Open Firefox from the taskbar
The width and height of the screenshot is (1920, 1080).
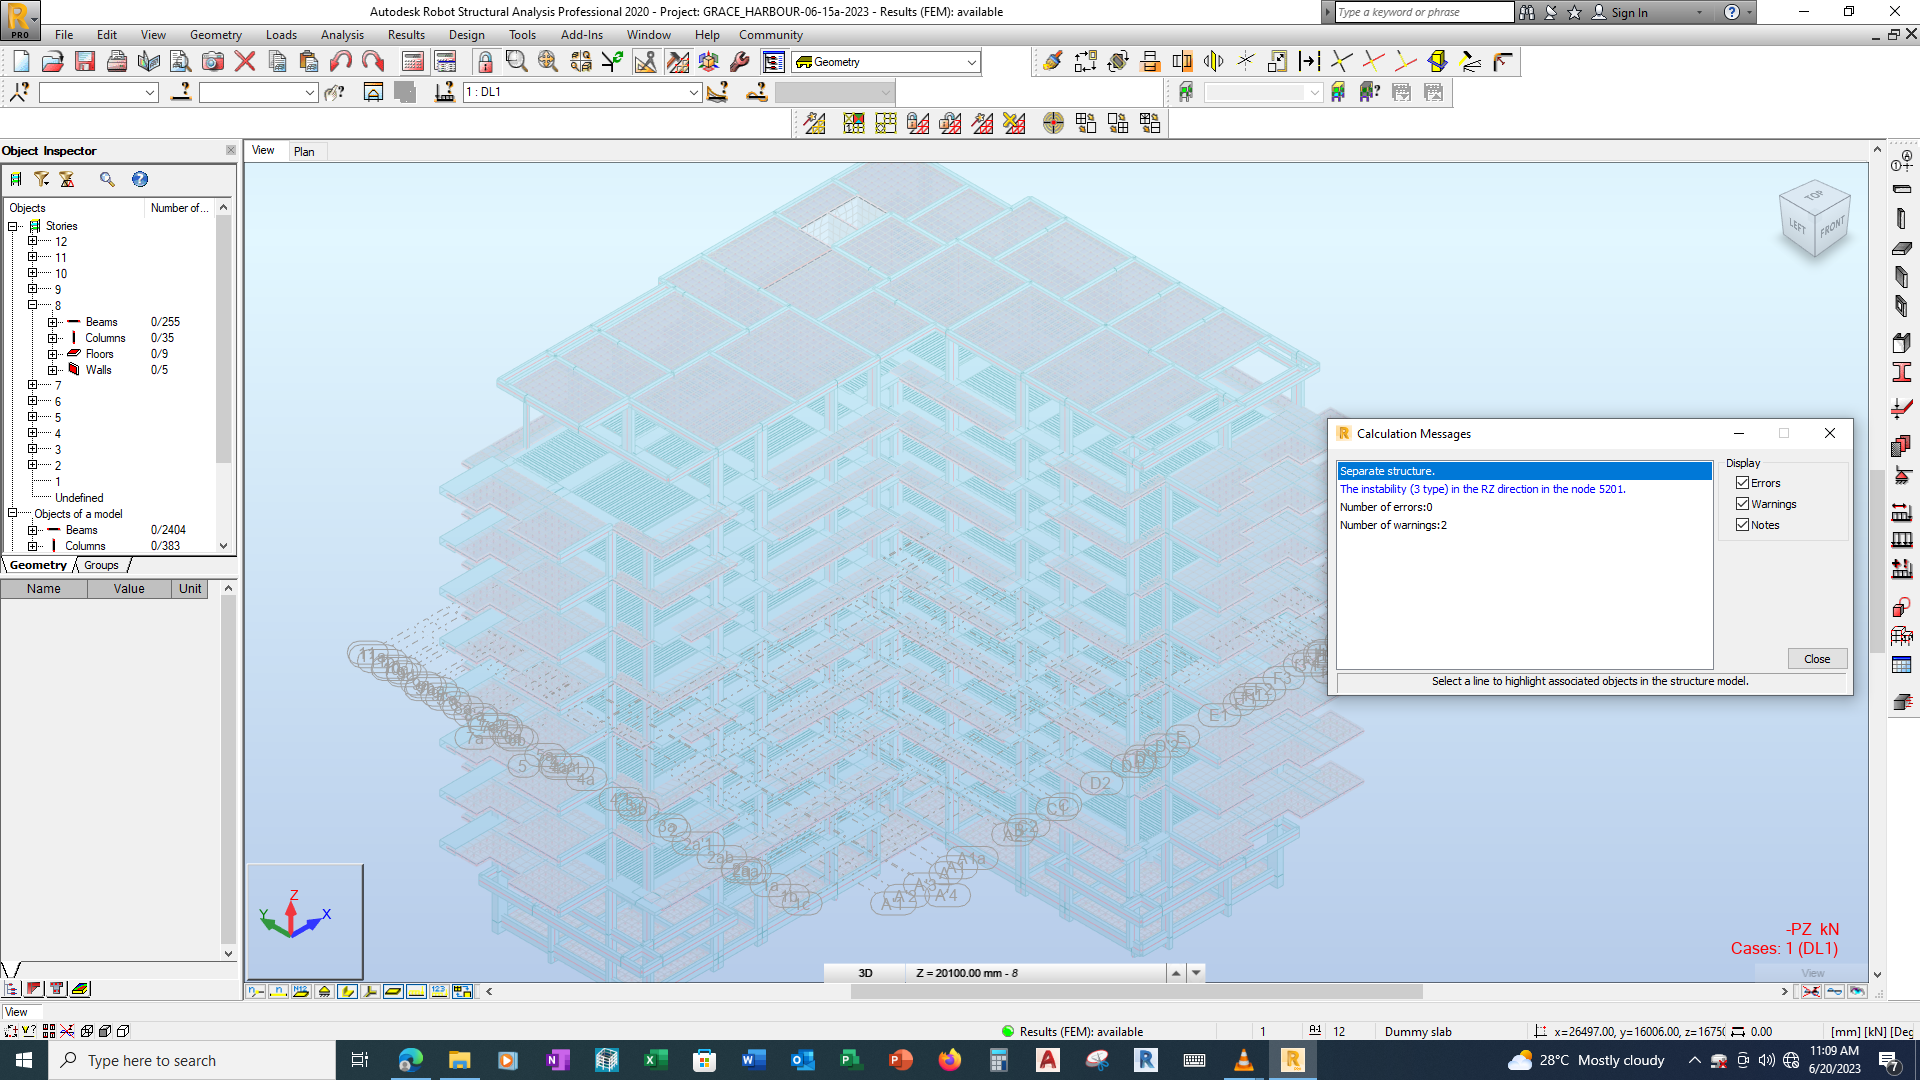click(949, 1060)
